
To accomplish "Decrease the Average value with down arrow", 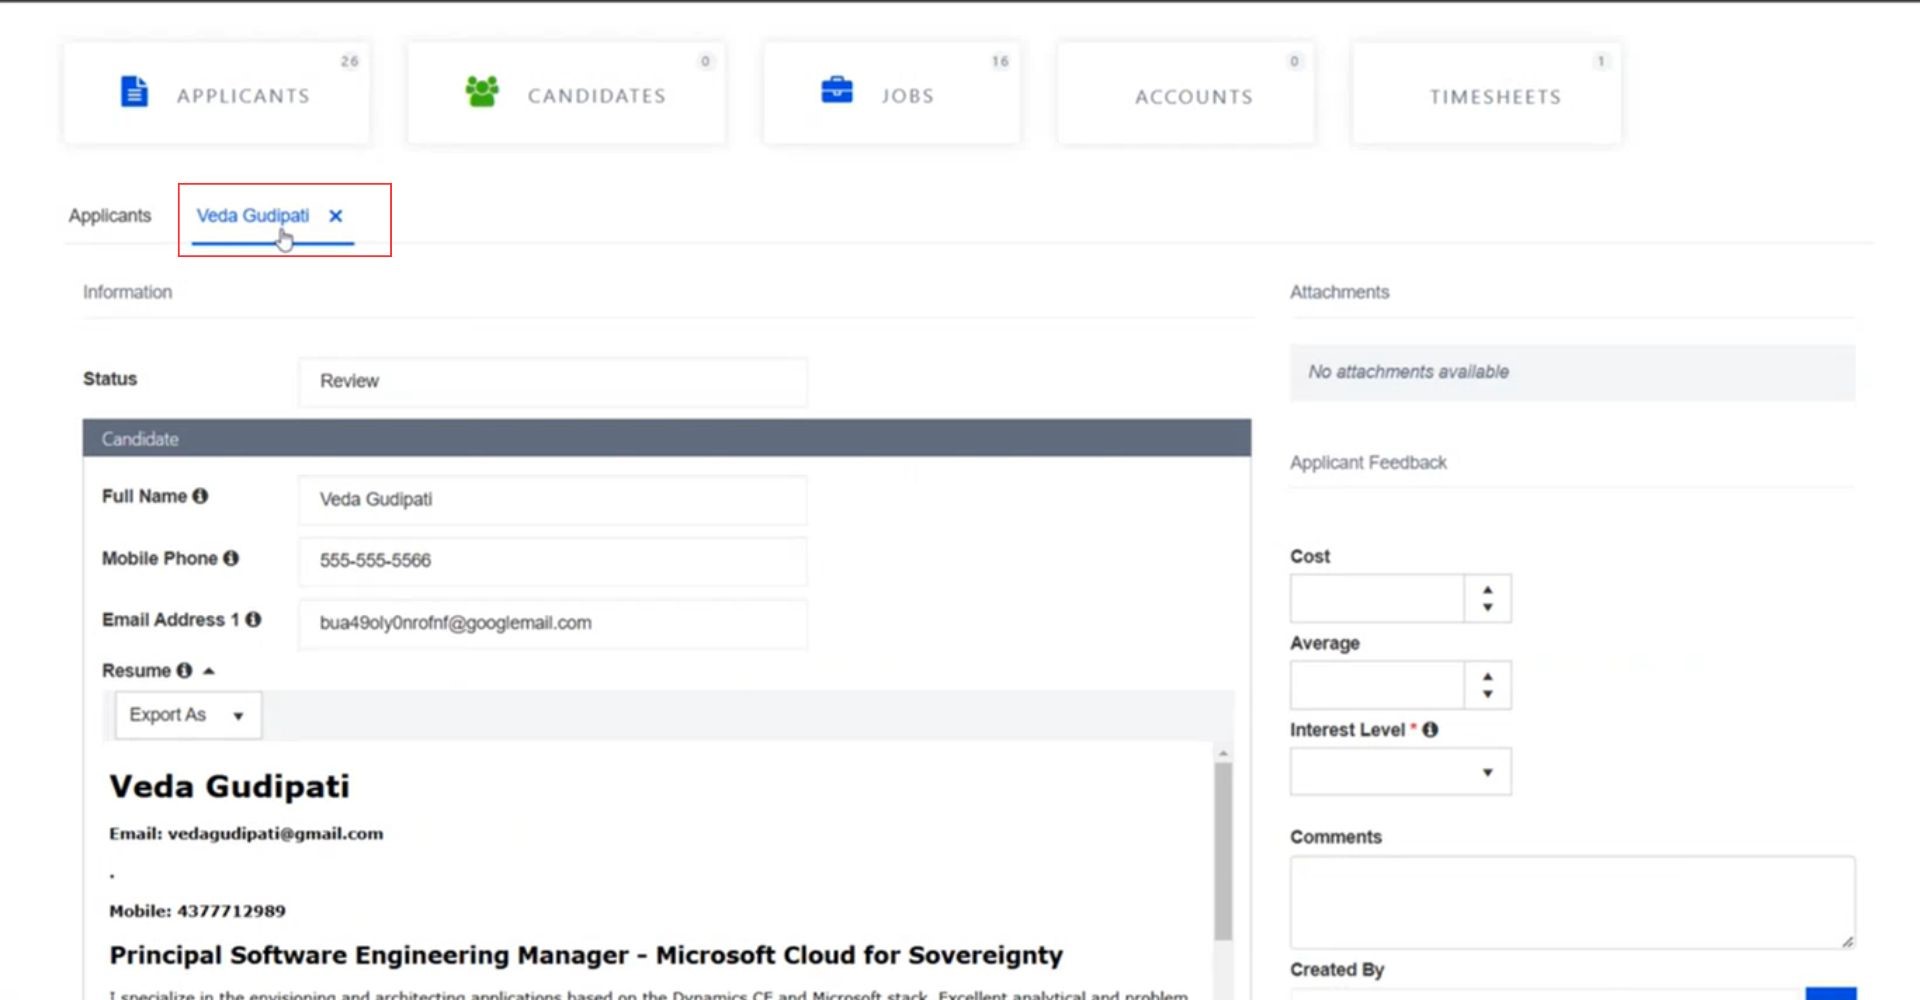I will 1488,694.
